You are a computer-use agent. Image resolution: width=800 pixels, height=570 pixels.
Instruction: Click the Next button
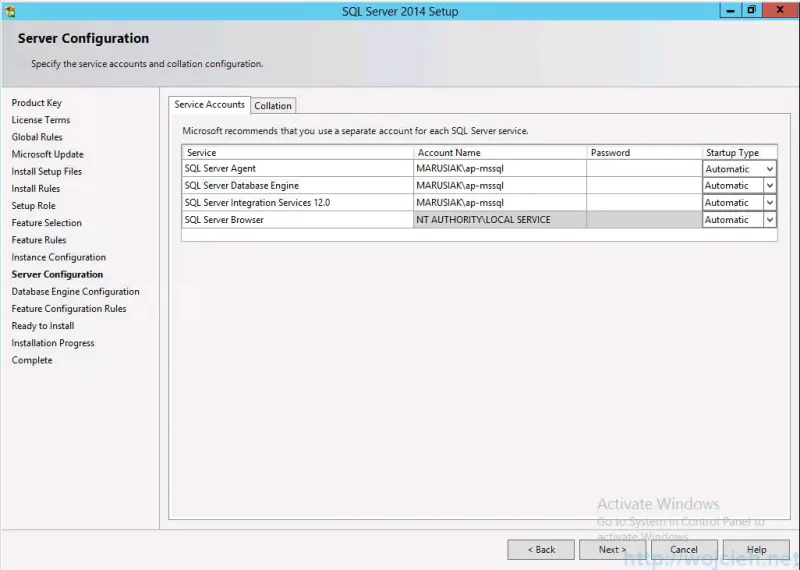pyautogui.click(x=612, y=550)
